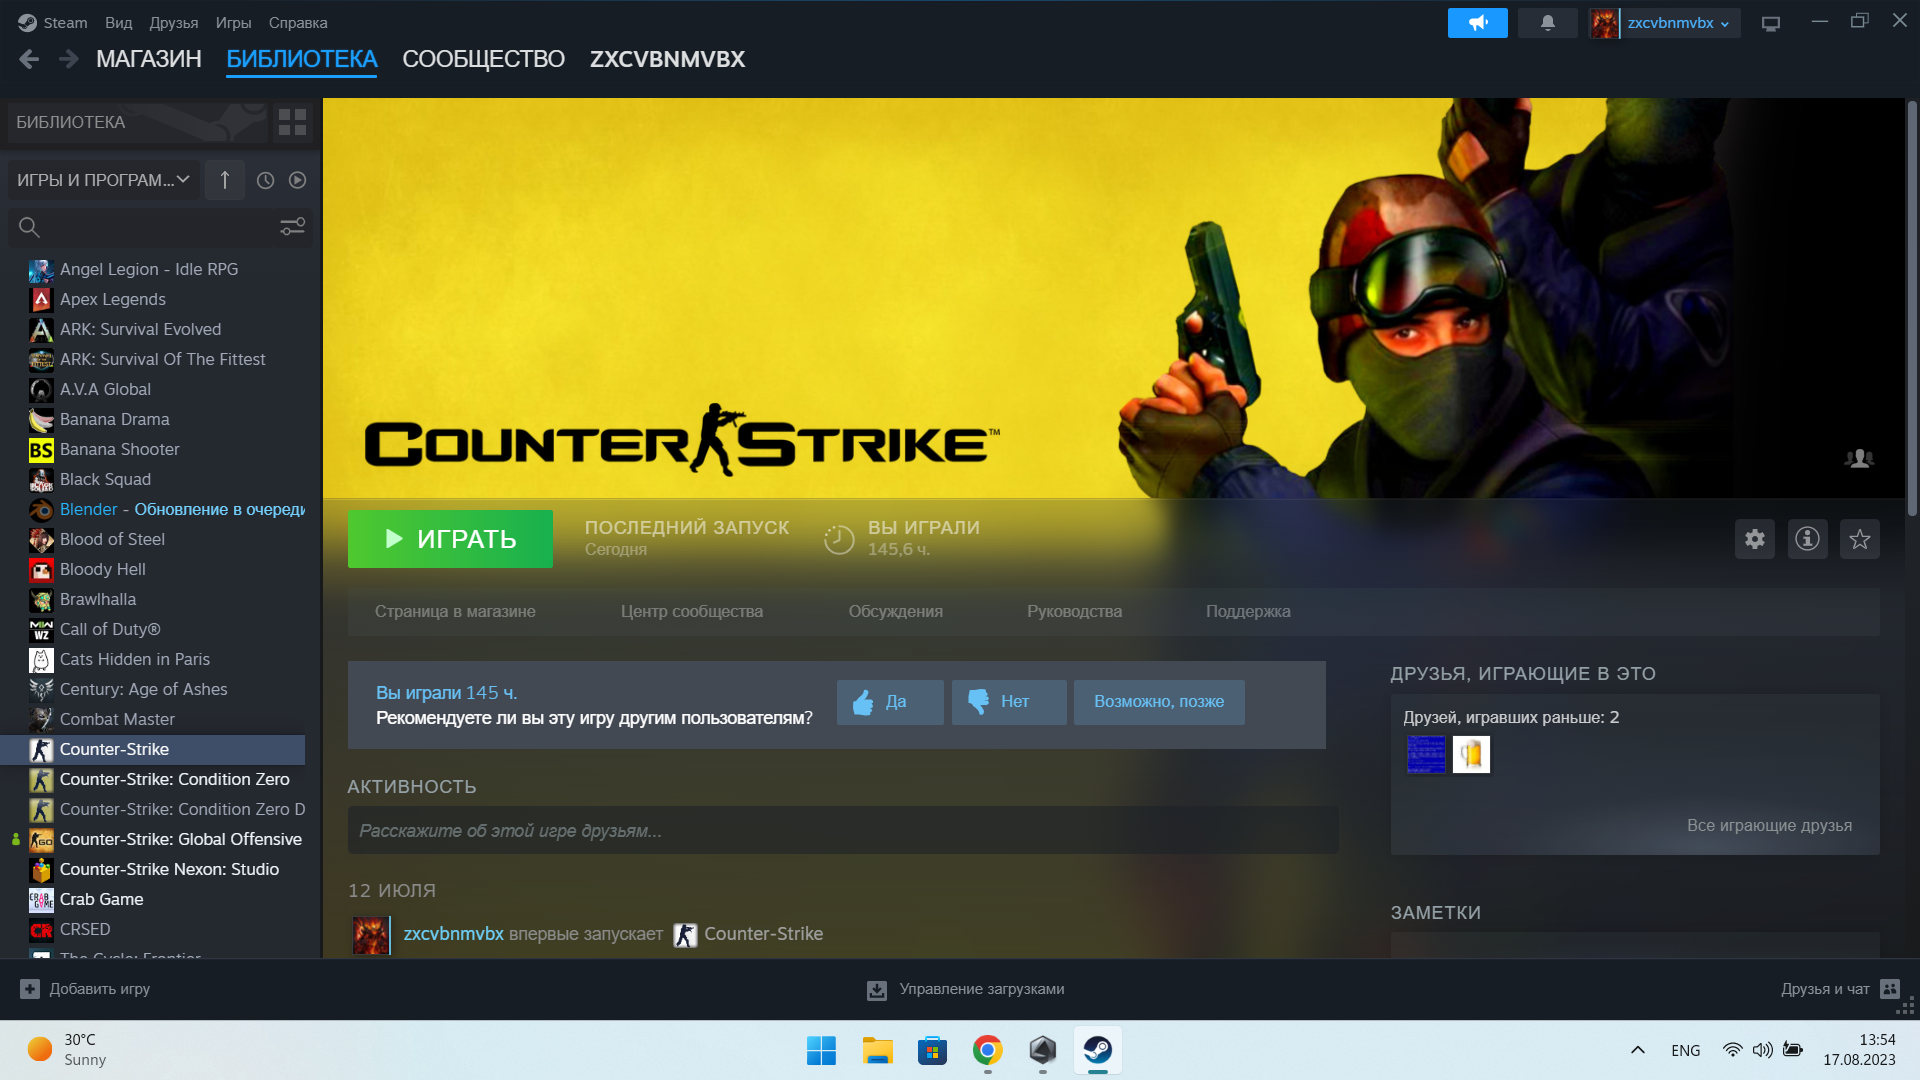This screenshot has height=1080, width=1920.
Task: Collapse the library list with arrow
Action: 225,180
